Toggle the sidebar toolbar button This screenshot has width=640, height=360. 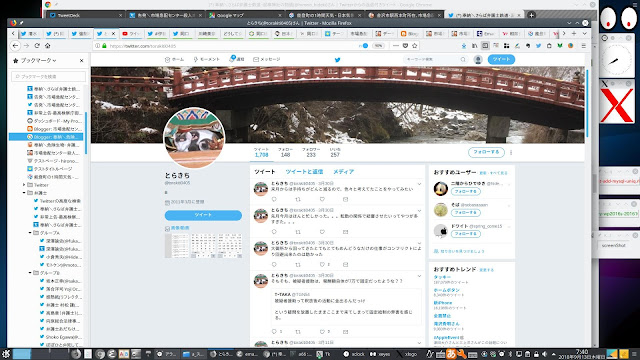pyautogui.click(x=485, y=46)
